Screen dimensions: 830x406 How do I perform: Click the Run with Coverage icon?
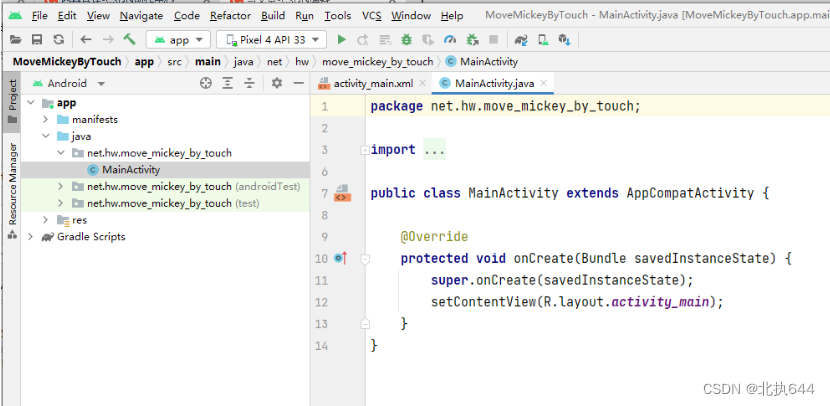(428, 39)
